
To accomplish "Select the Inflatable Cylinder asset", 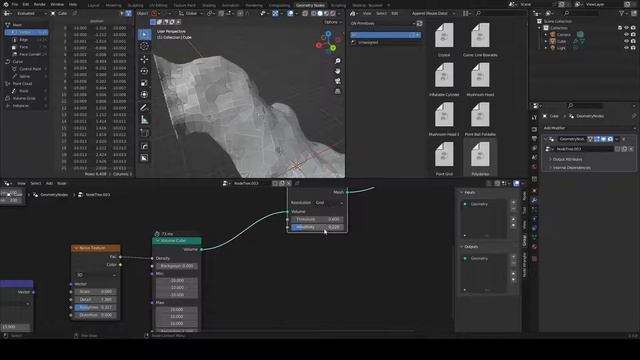I will coord(444,75).
